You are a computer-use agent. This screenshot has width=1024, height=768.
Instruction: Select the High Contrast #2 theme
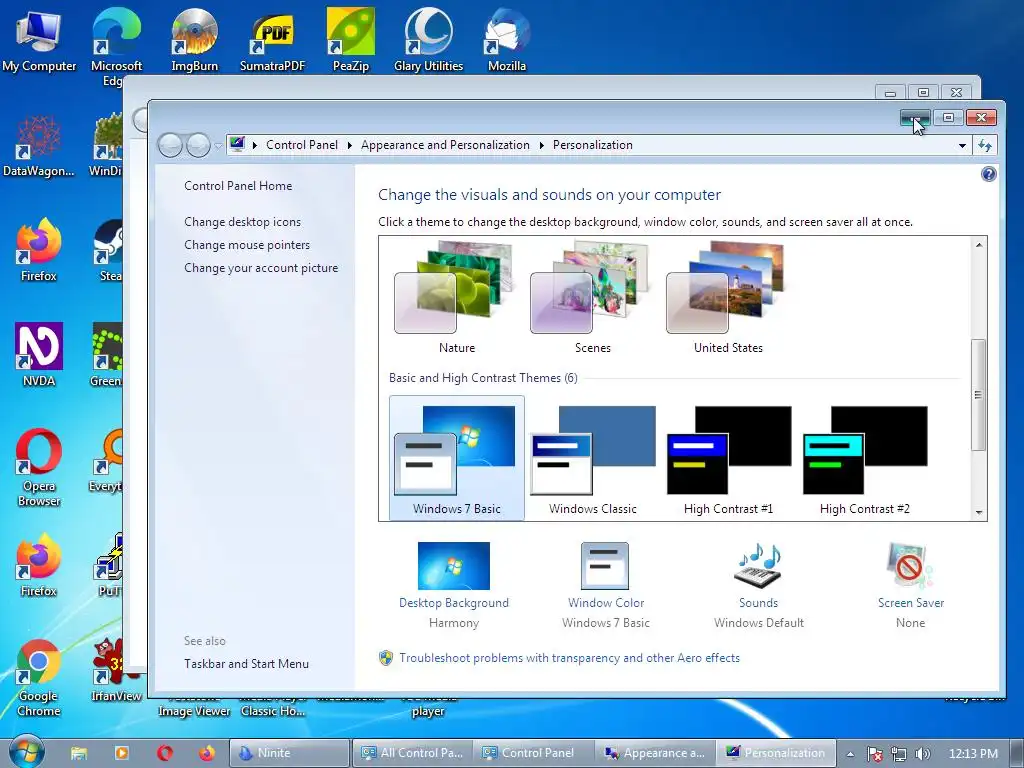pos(864,458)
